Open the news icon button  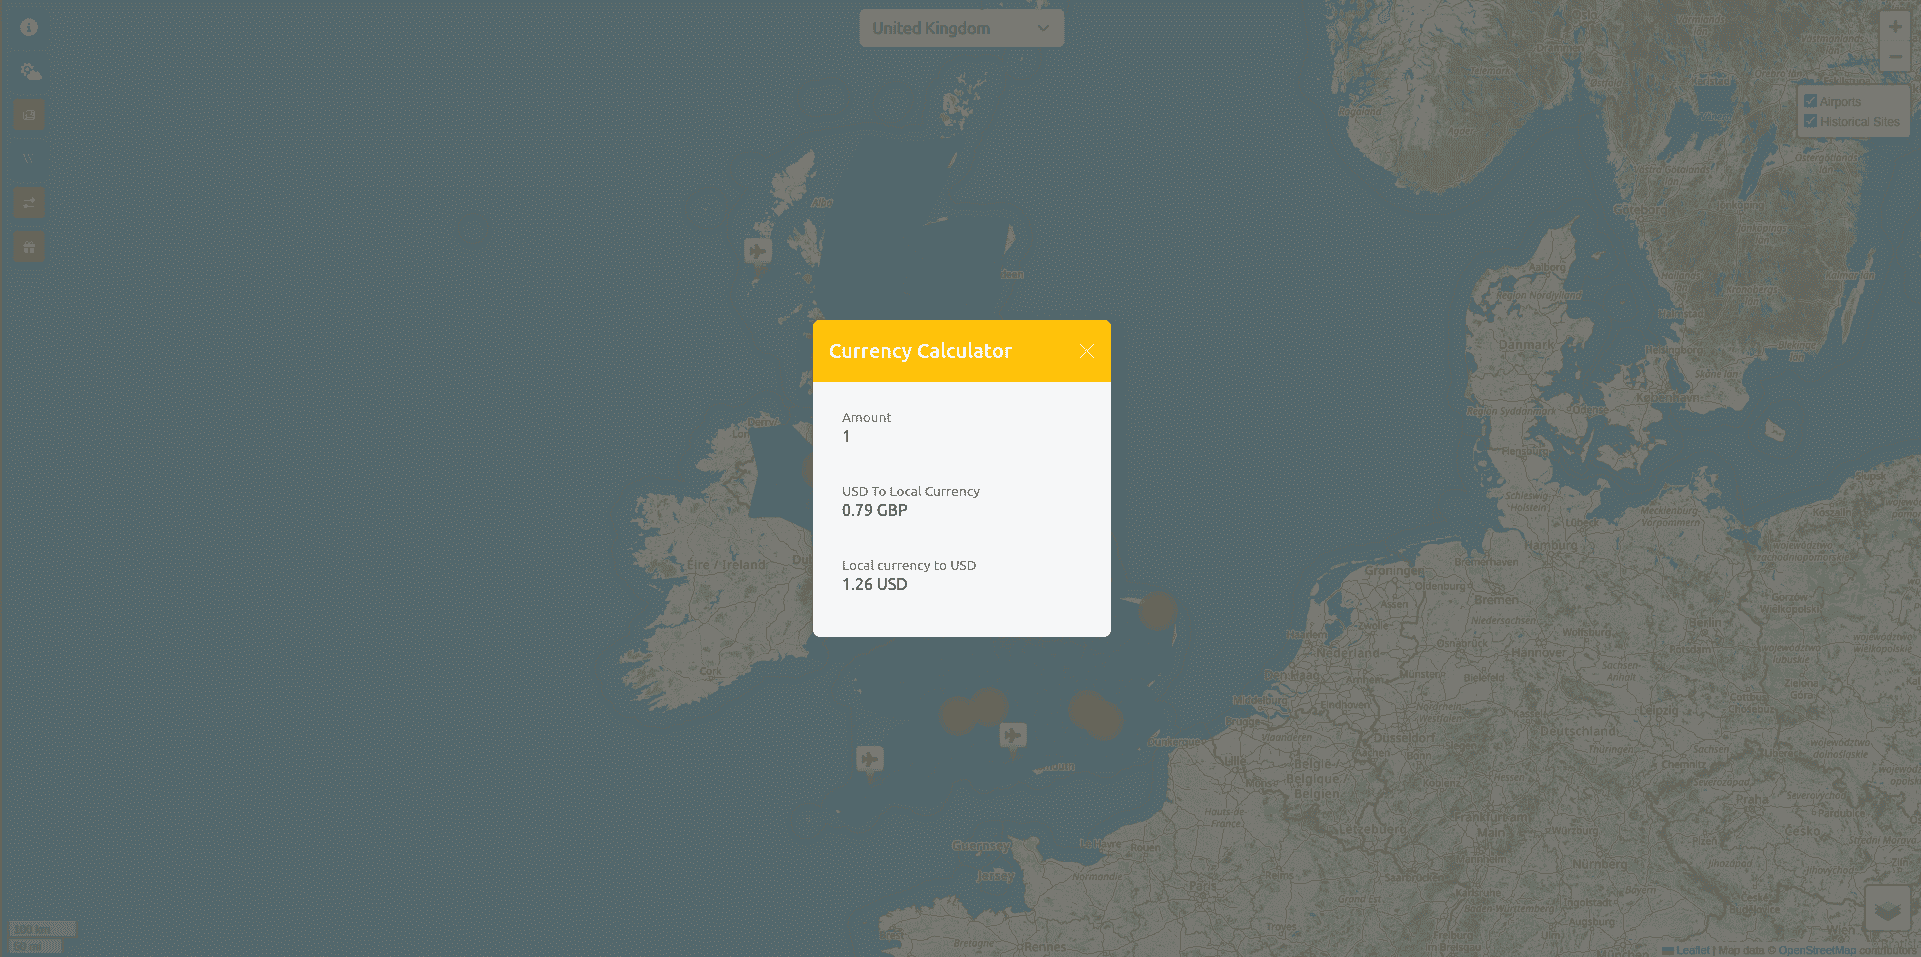coord(29,115)
